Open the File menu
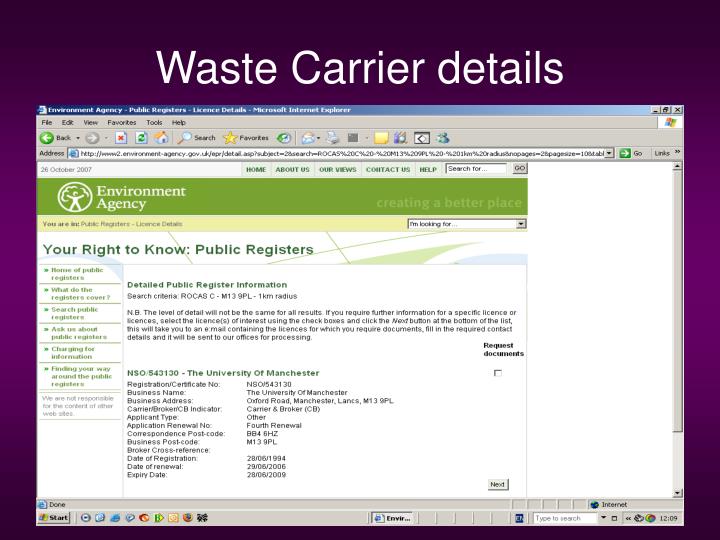Viewport: 720px width, 540px height. pos(46,123)
